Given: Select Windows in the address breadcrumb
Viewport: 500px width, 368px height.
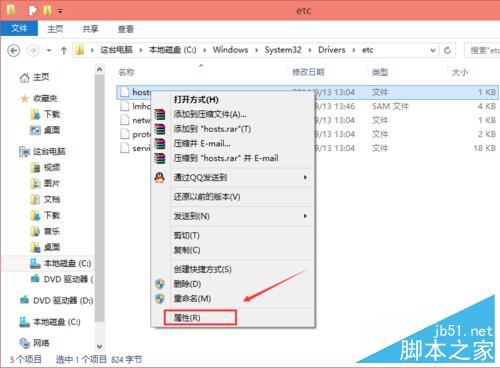Looking at the screenshot, I should pos(231,50).
